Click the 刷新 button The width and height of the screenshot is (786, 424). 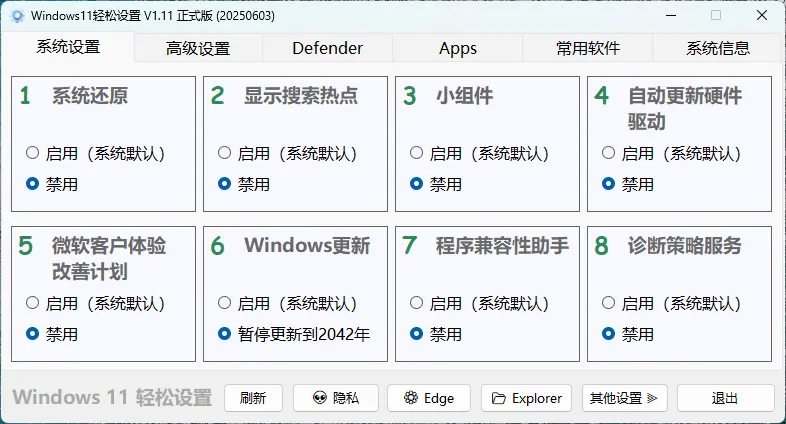coord(253,398)
